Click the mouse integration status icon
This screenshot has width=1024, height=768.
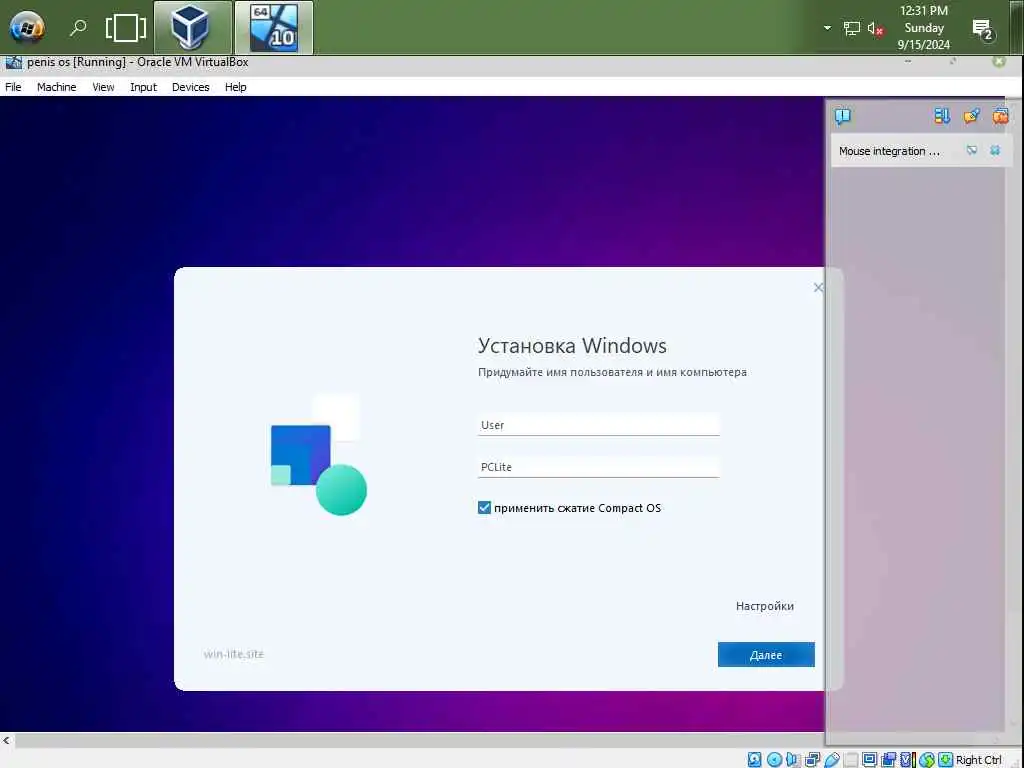926,760
